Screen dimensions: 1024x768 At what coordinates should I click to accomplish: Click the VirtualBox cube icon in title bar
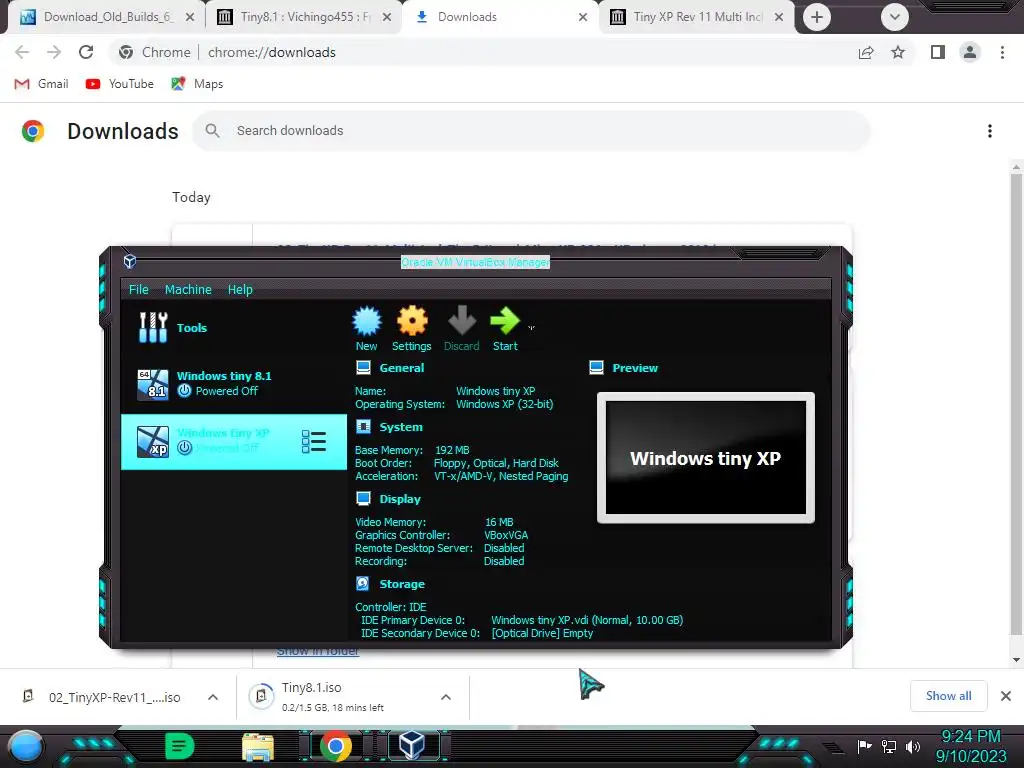click(130, 262)
